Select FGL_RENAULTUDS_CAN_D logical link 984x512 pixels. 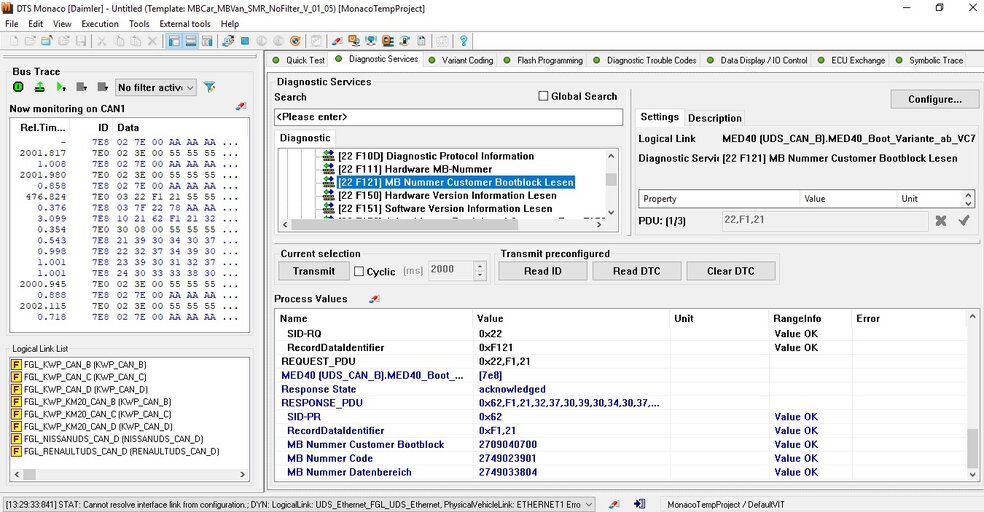tap(122, 451)
